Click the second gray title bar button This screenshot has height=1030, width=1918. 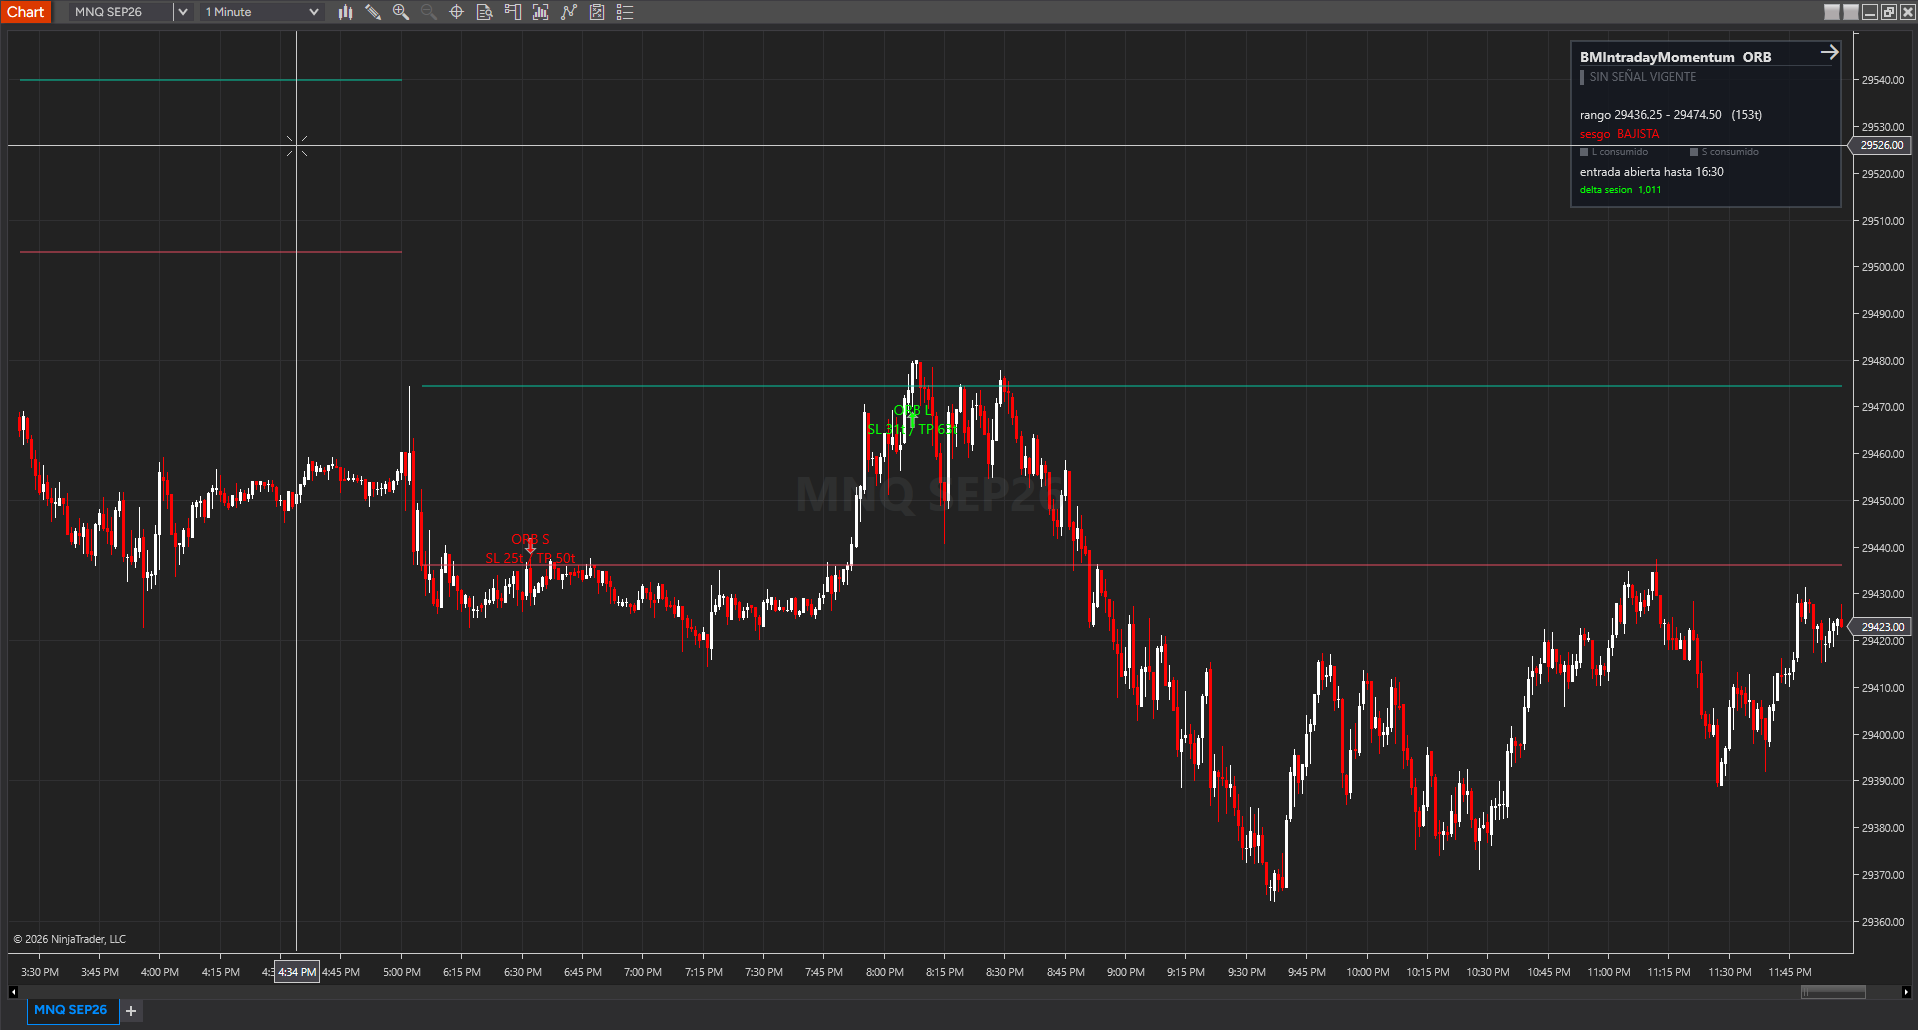coord(1851,12)
